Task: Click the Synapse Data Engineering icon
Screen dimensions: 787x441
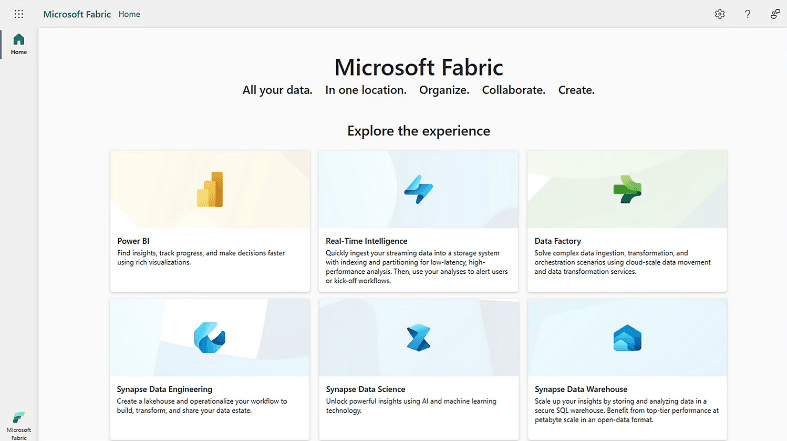Action: coord(210,338)
